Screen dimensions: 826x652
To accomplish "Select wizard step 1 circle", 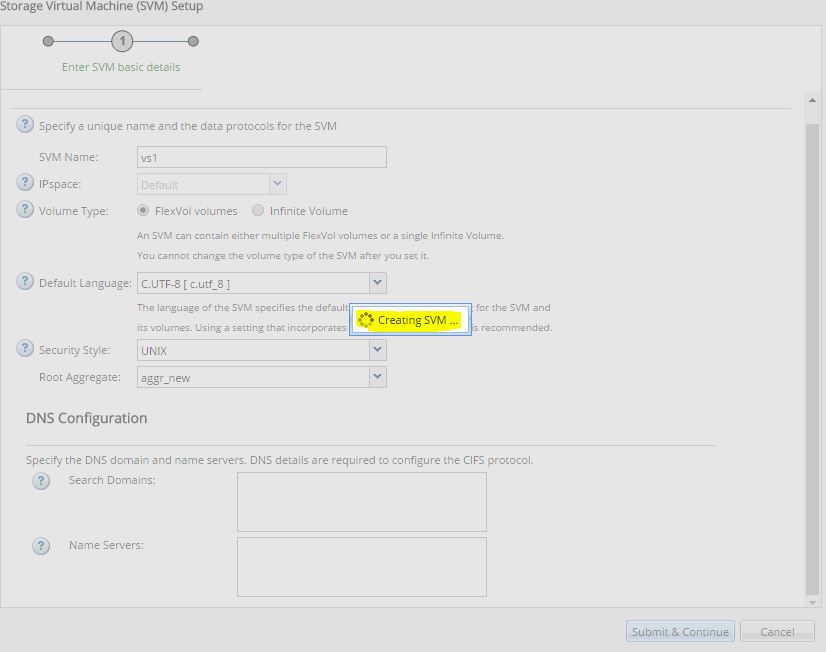I will tap(121, 41).
